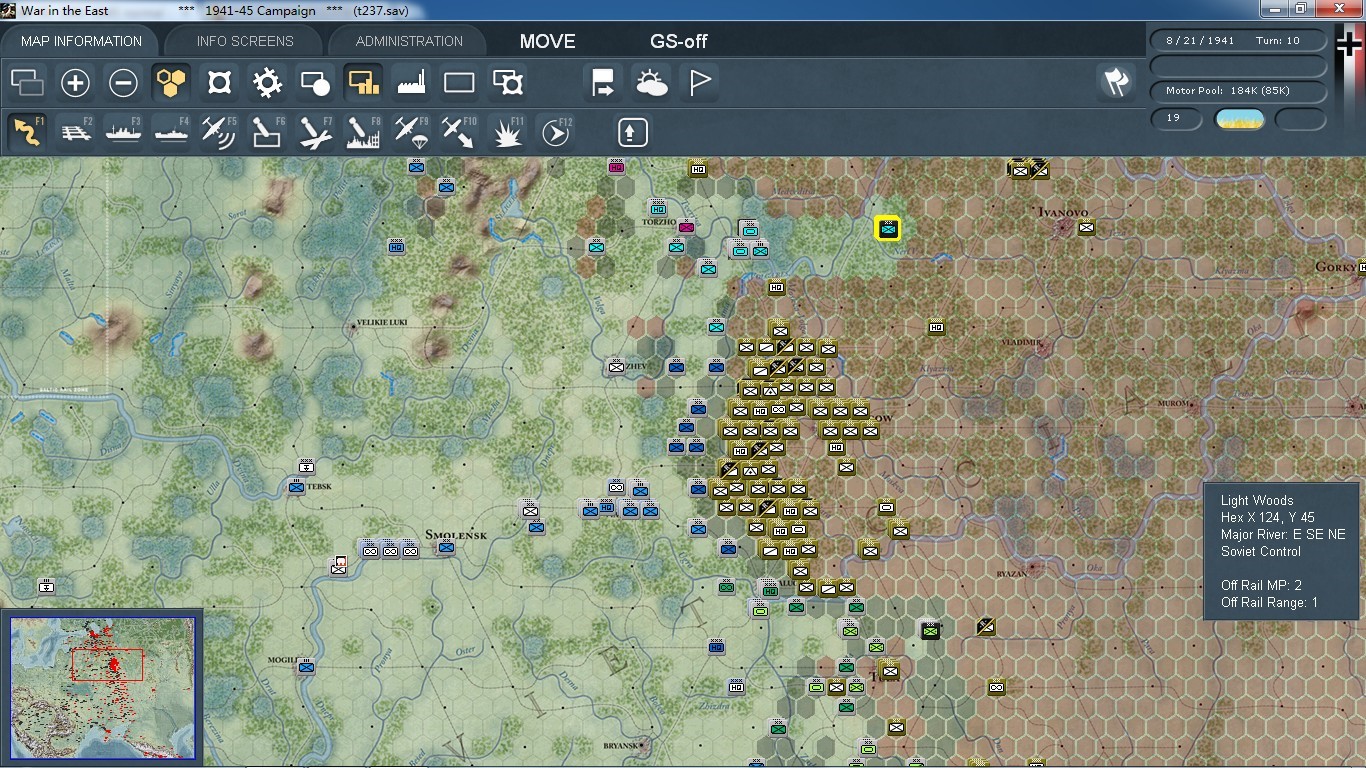Click the flag with arrow icon
The height and width of the screenshot is (768, 1366).
(x=603, y=83)
